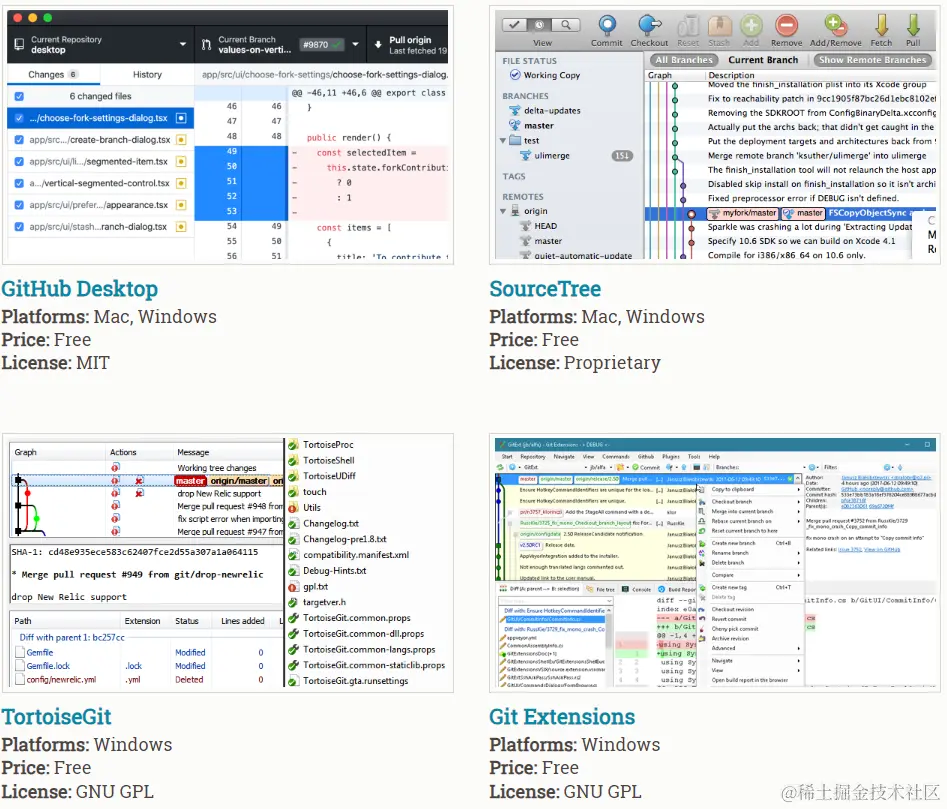Select the ulimerge branch in SourceTree
Screen dimensions: 947x809
click(x=551, y=156)
